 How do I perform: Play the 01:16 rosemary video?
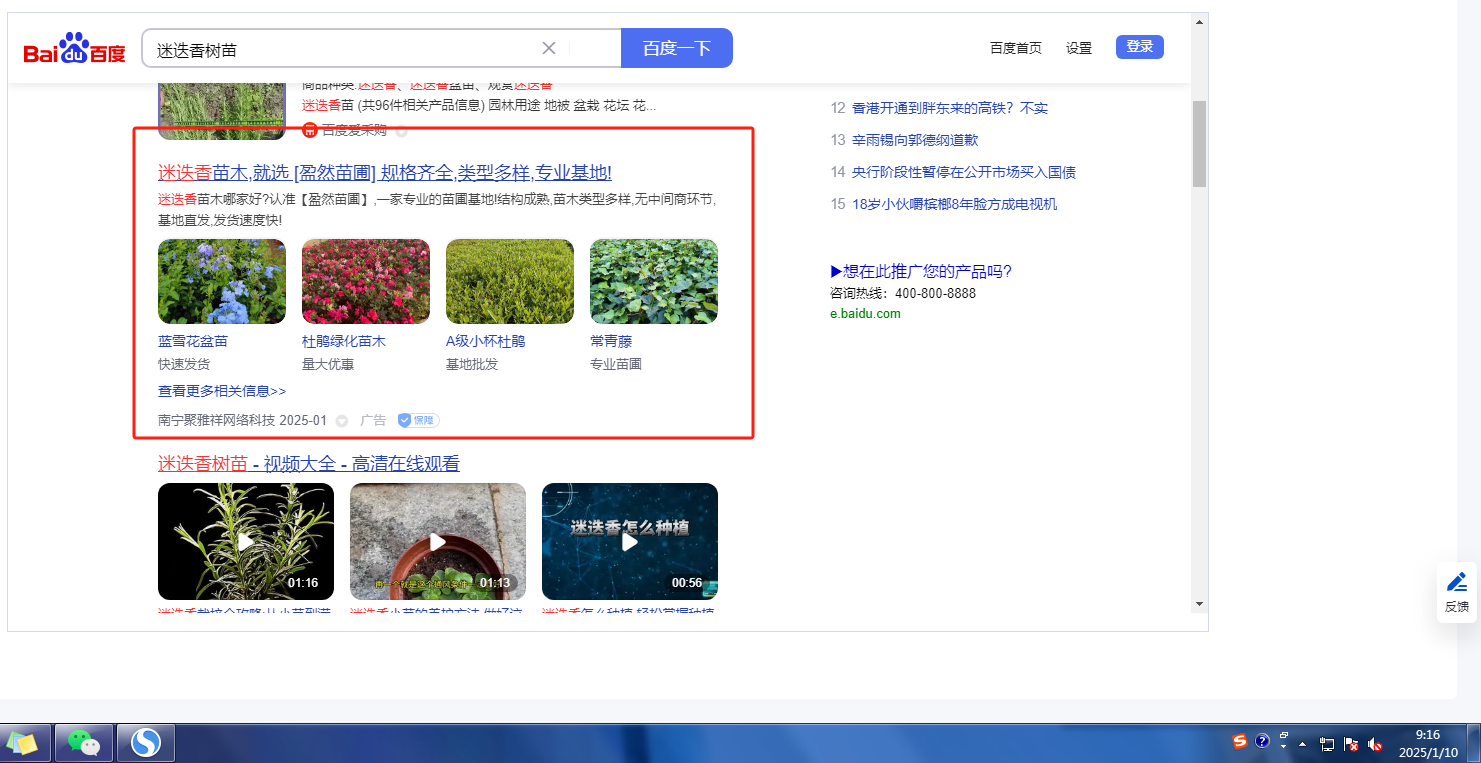pos(246,541)
